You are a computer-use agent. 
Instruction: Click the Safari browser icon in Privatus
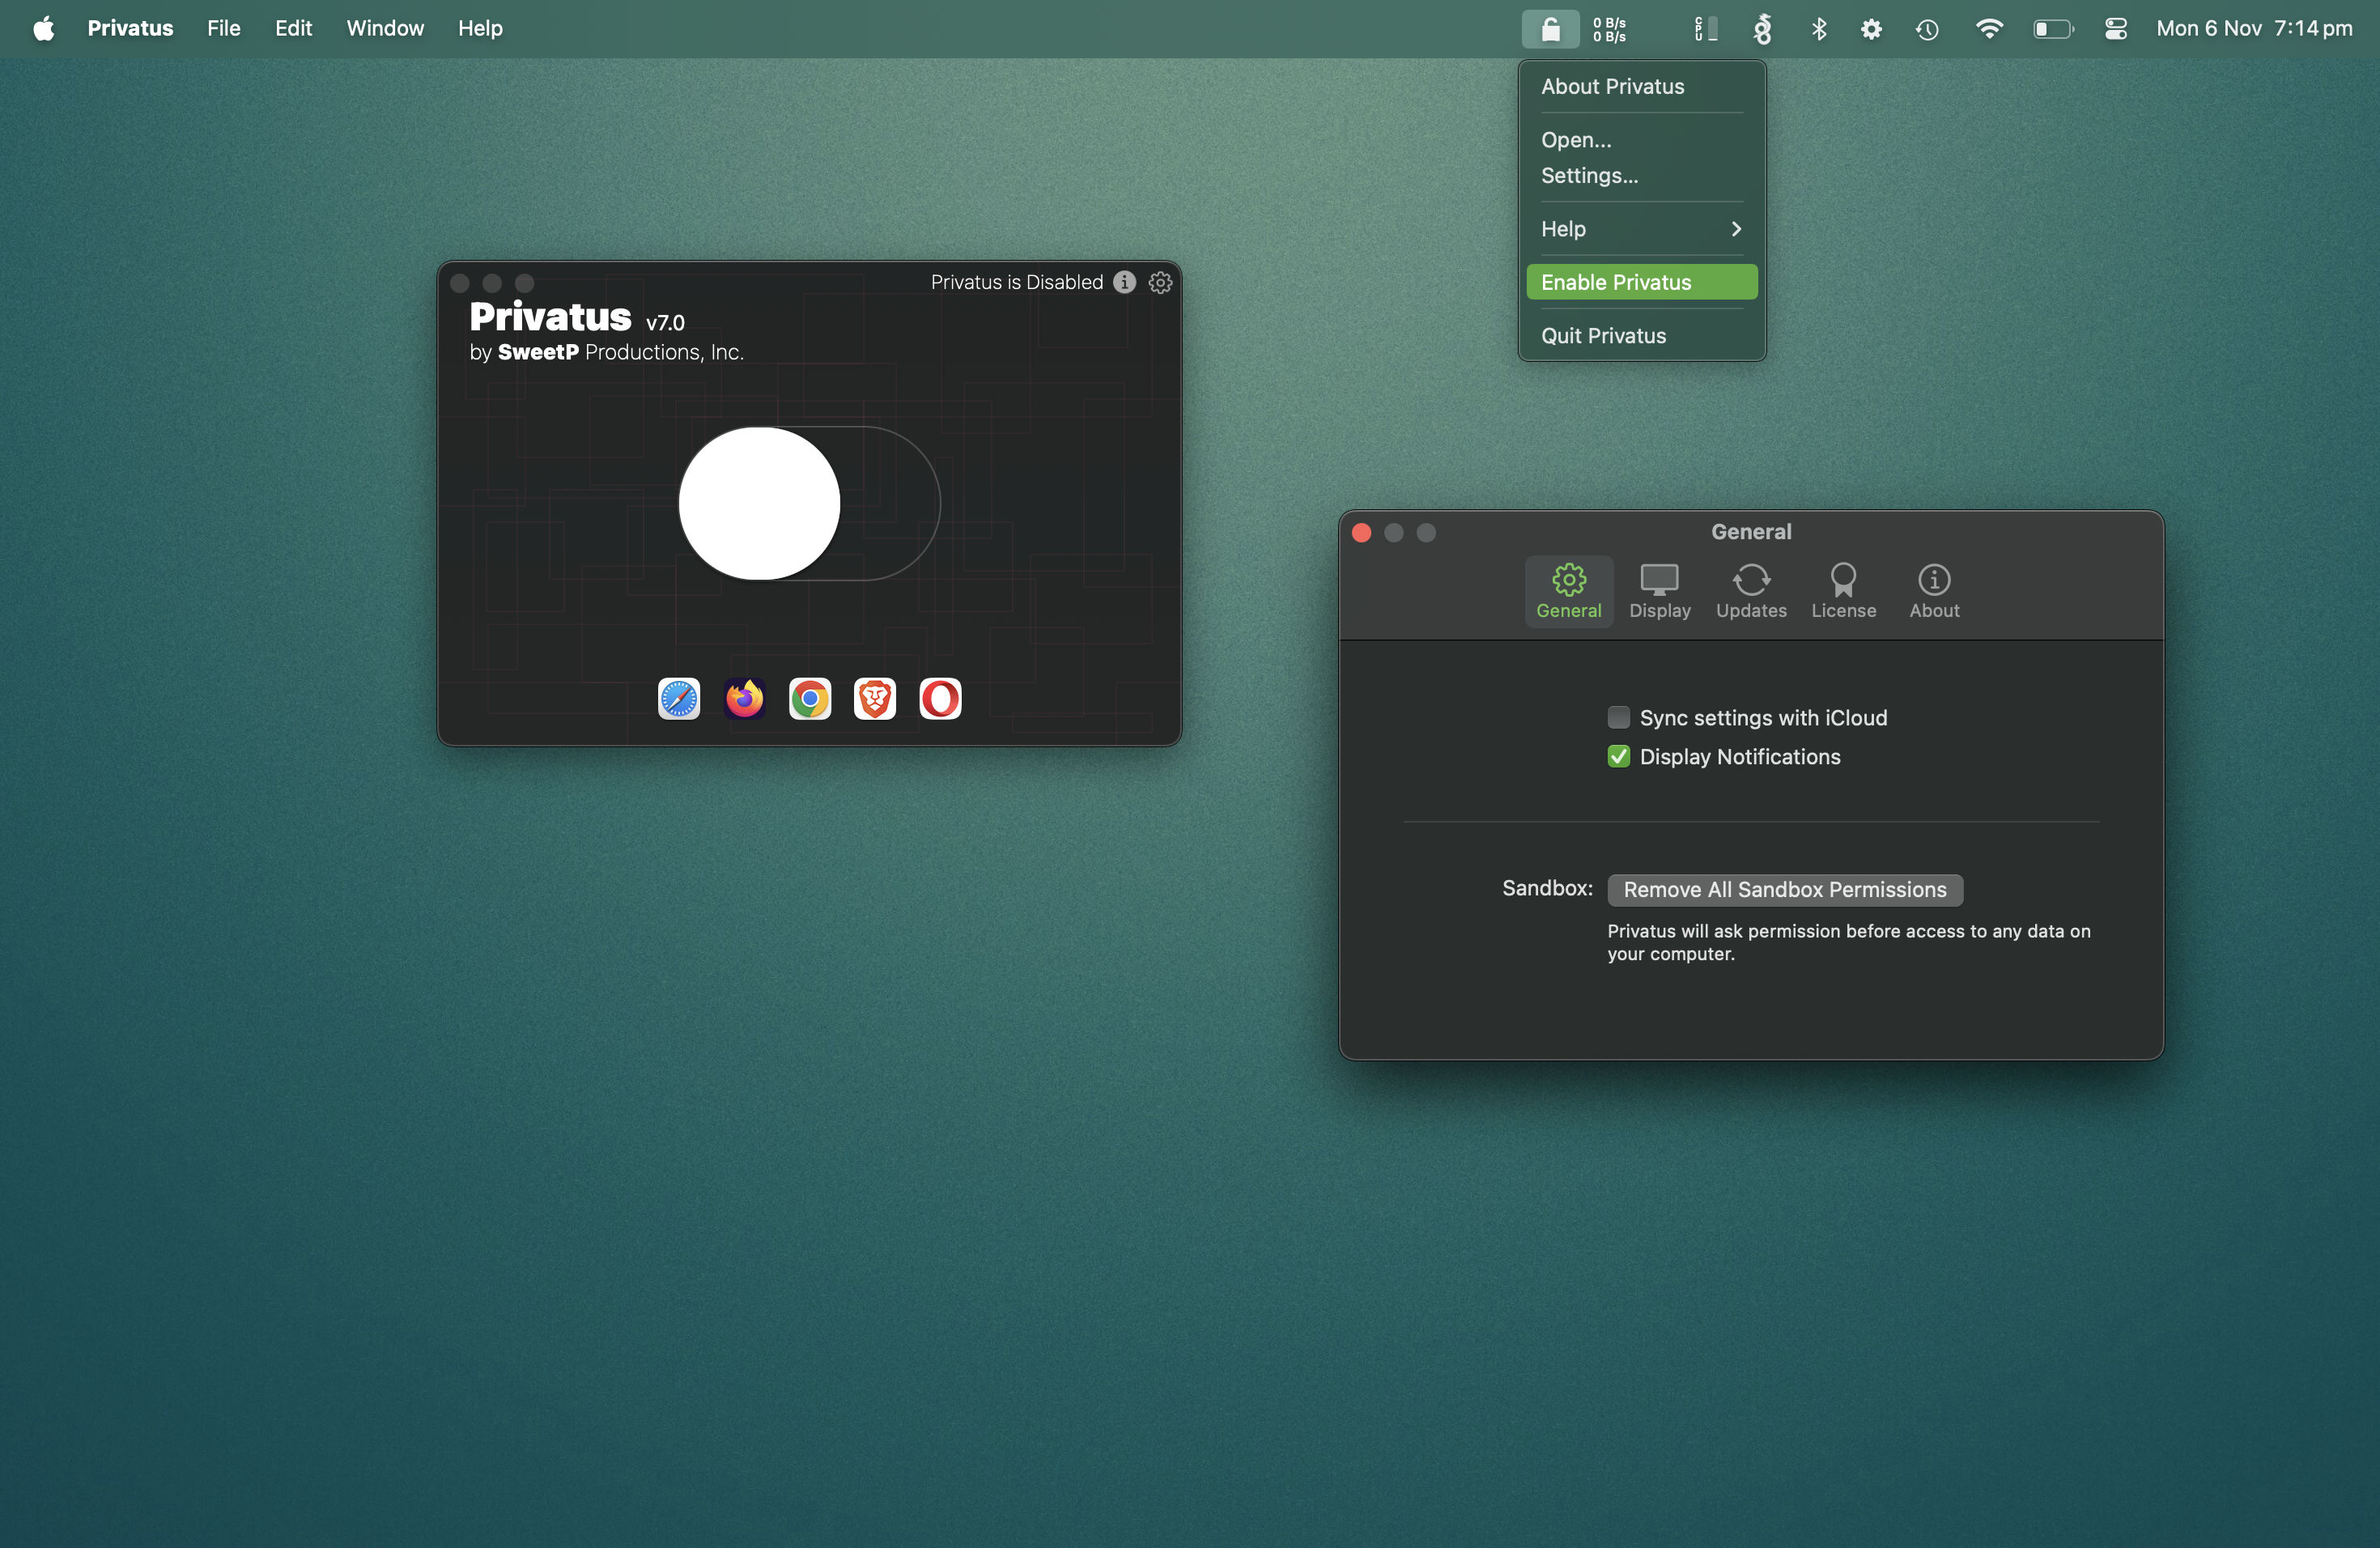(679, 698)
